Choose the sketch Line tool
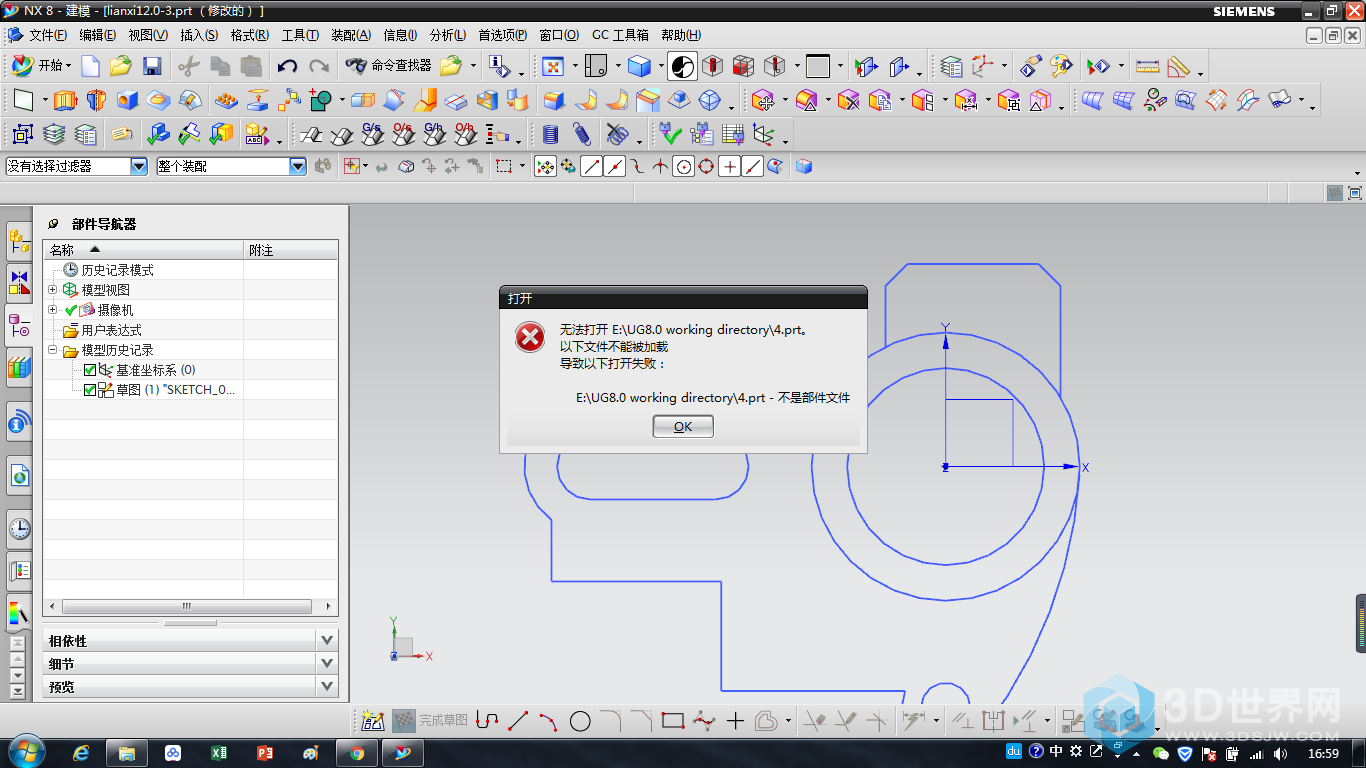The image size is (1366, 768). coord(518,720)
